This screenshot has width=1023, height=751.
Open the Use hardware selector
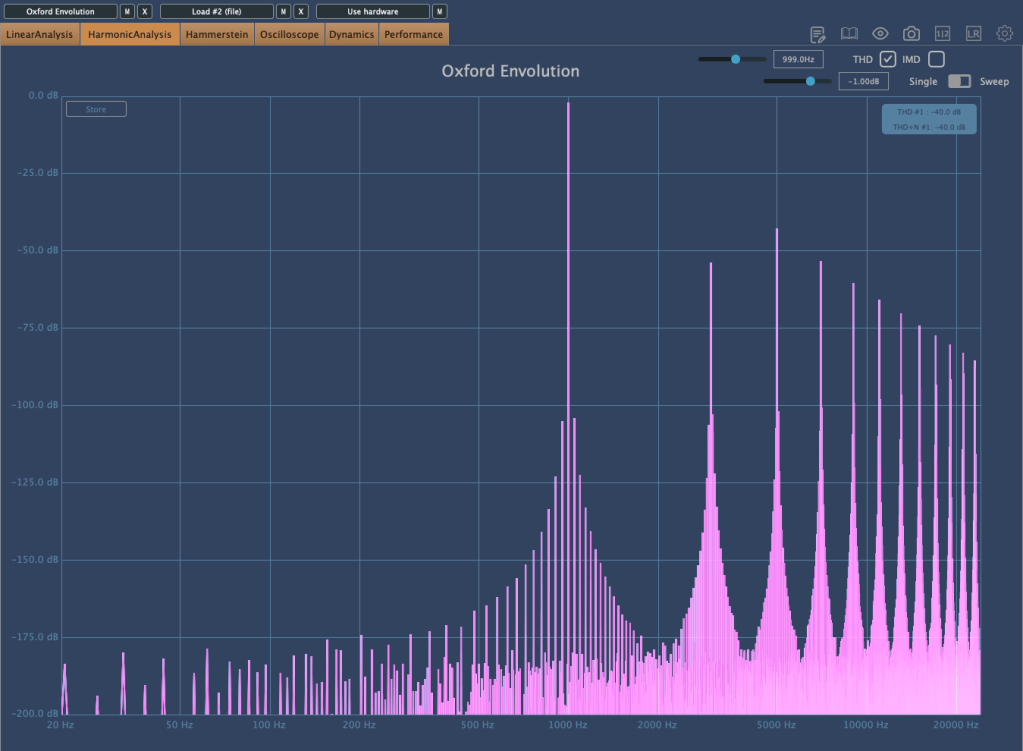[x=372, y=11]
